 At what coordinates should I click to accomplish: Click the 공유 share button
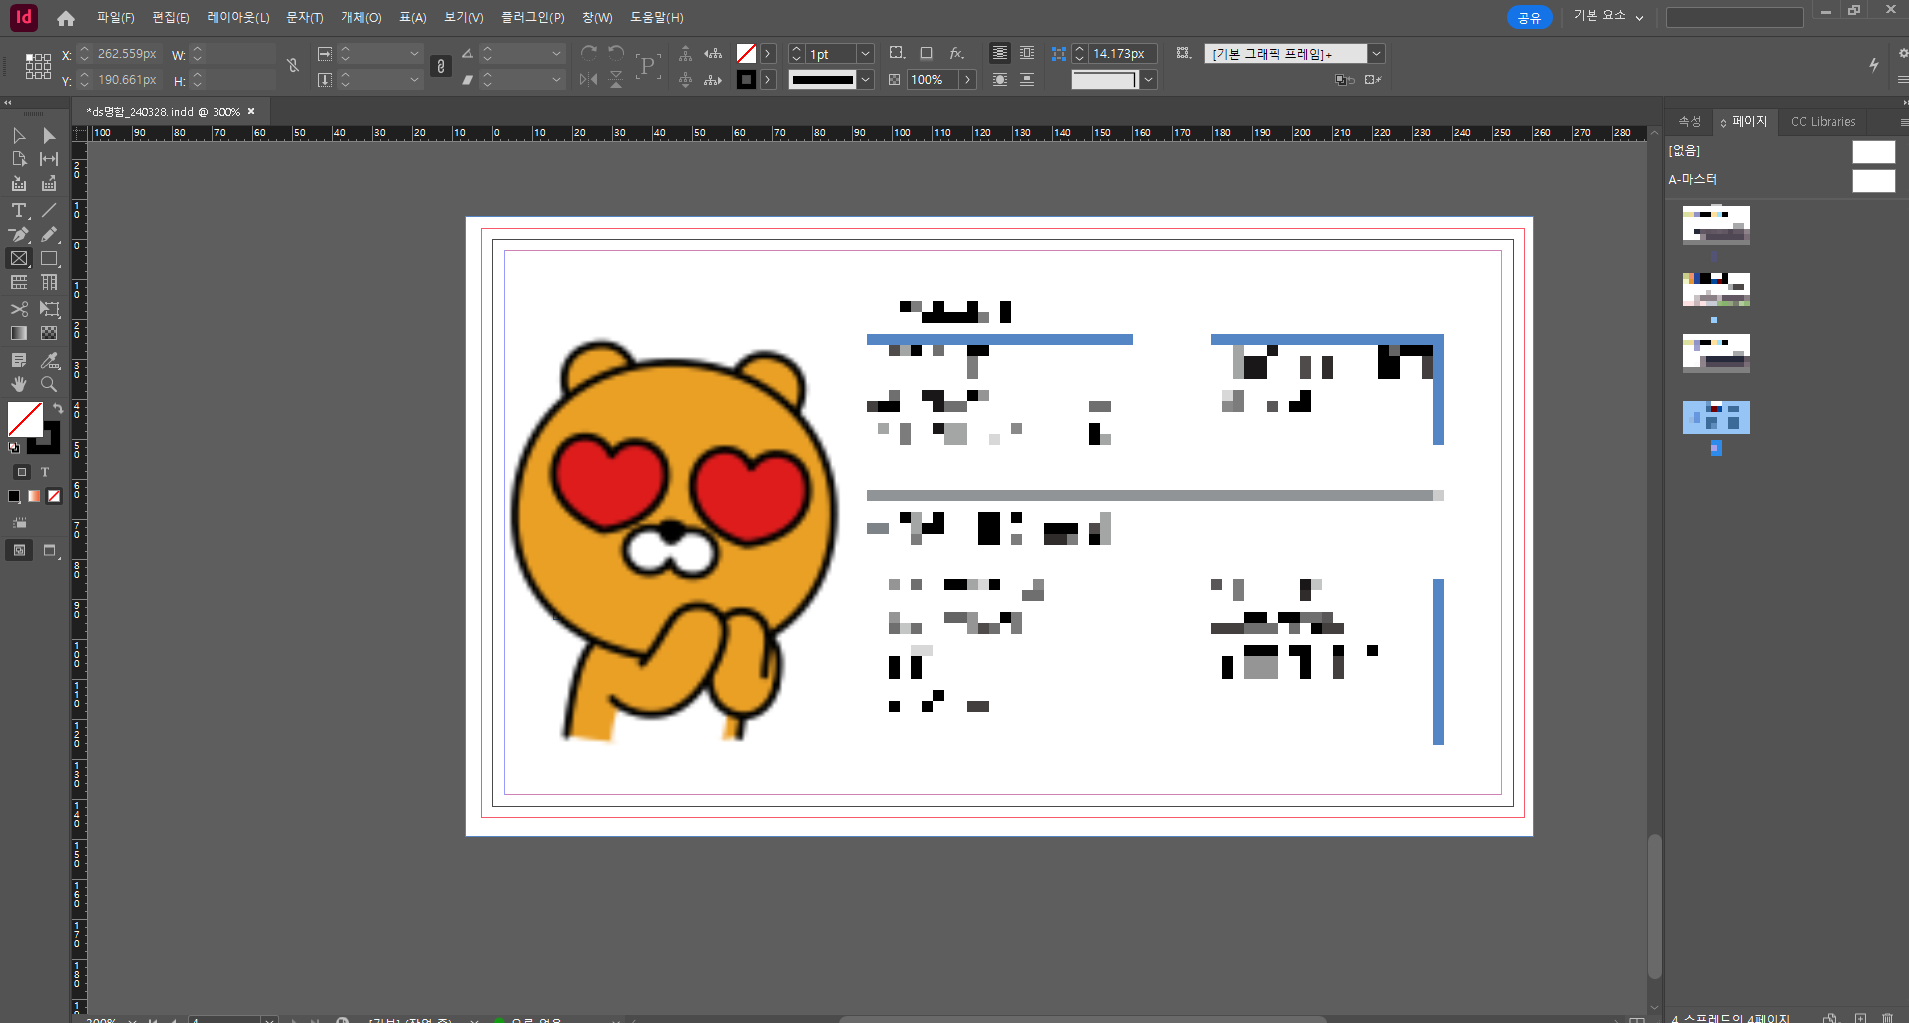(x=1529, y=17)
